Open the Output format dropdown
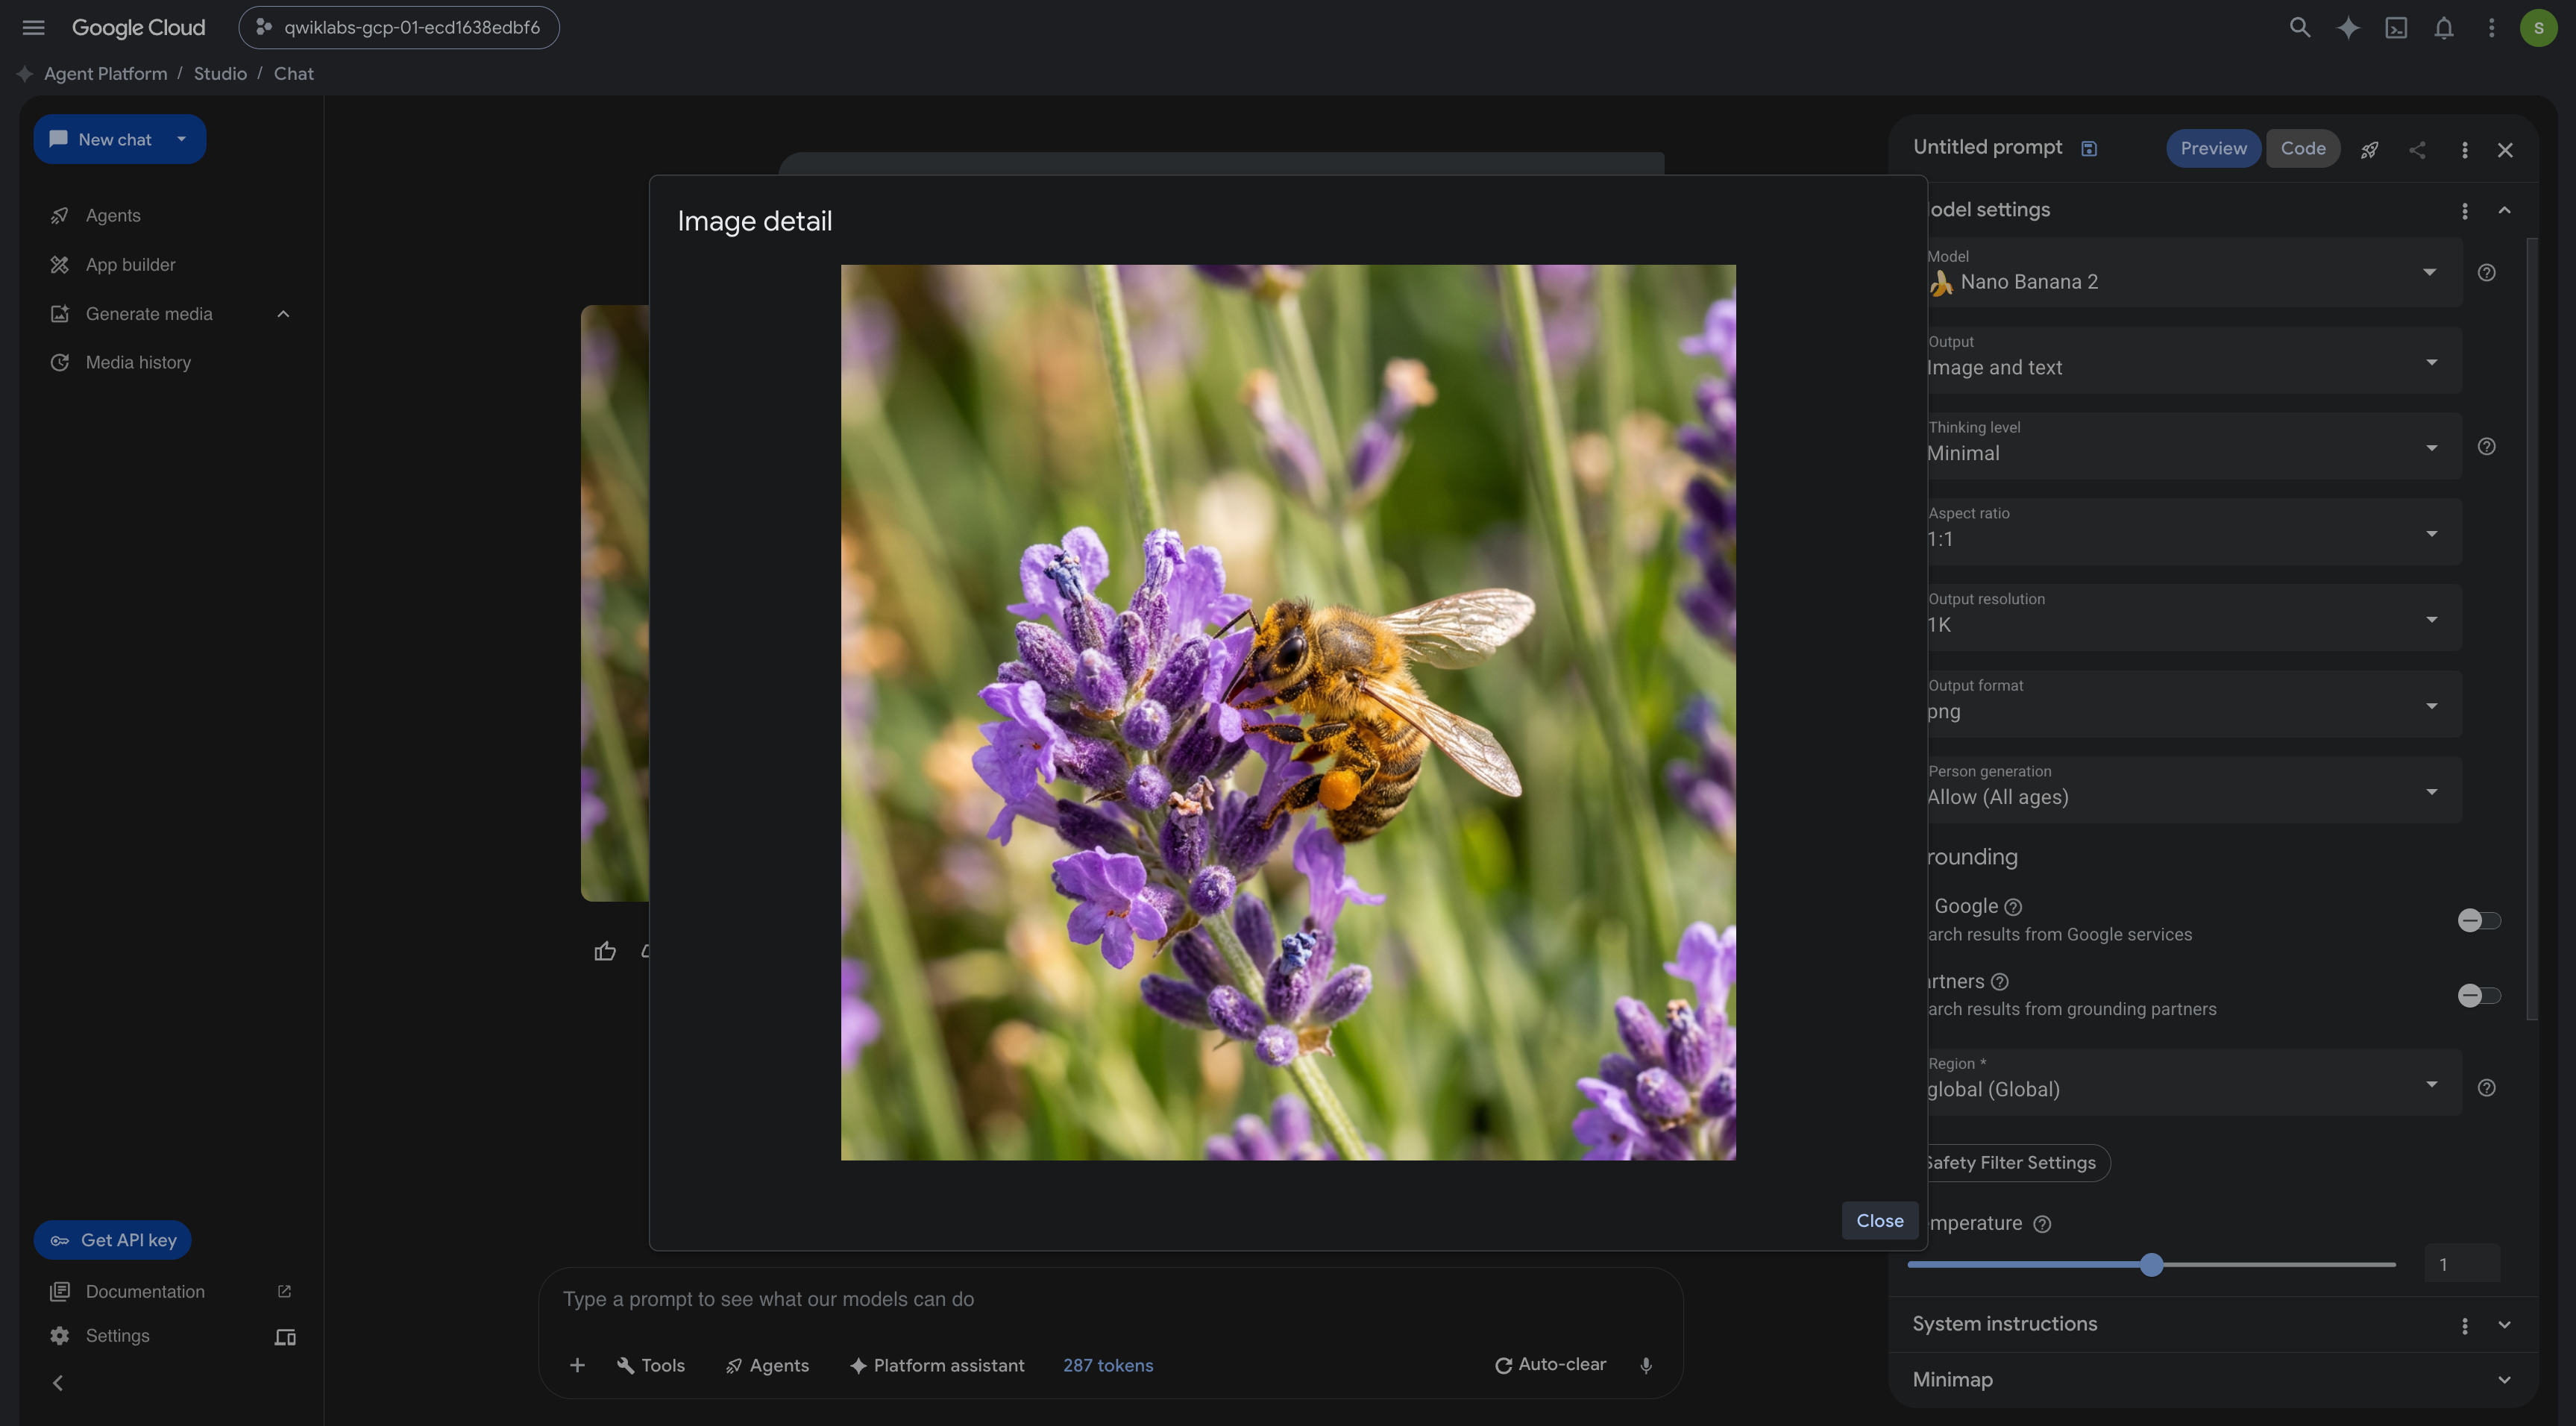2576x1426 pixels. (x=2194, y=703)
